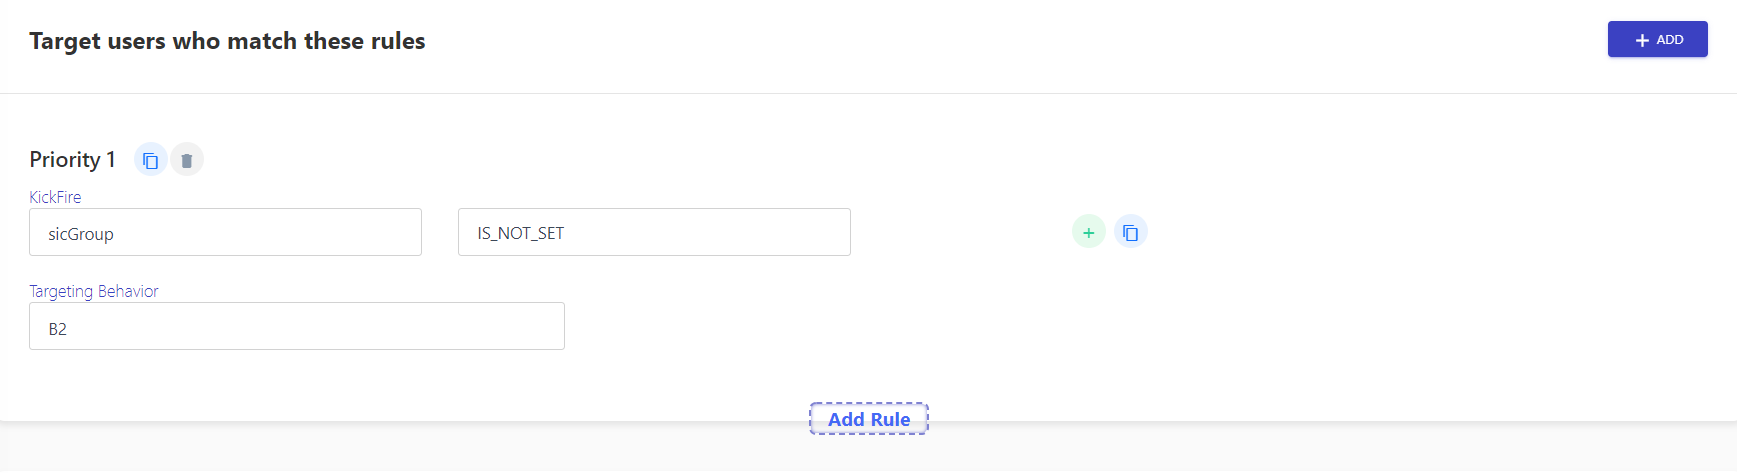Screen dimensions: 1737x473
Task: Click the Targeting Behavior label
Action: [94, 291]
